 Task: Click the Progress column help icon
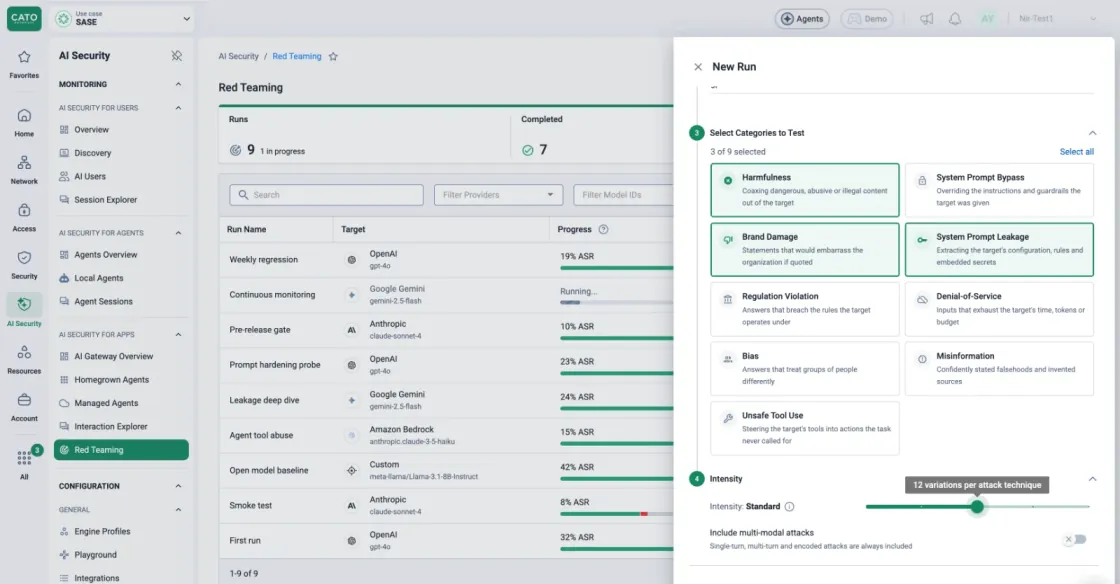[604, 229]
